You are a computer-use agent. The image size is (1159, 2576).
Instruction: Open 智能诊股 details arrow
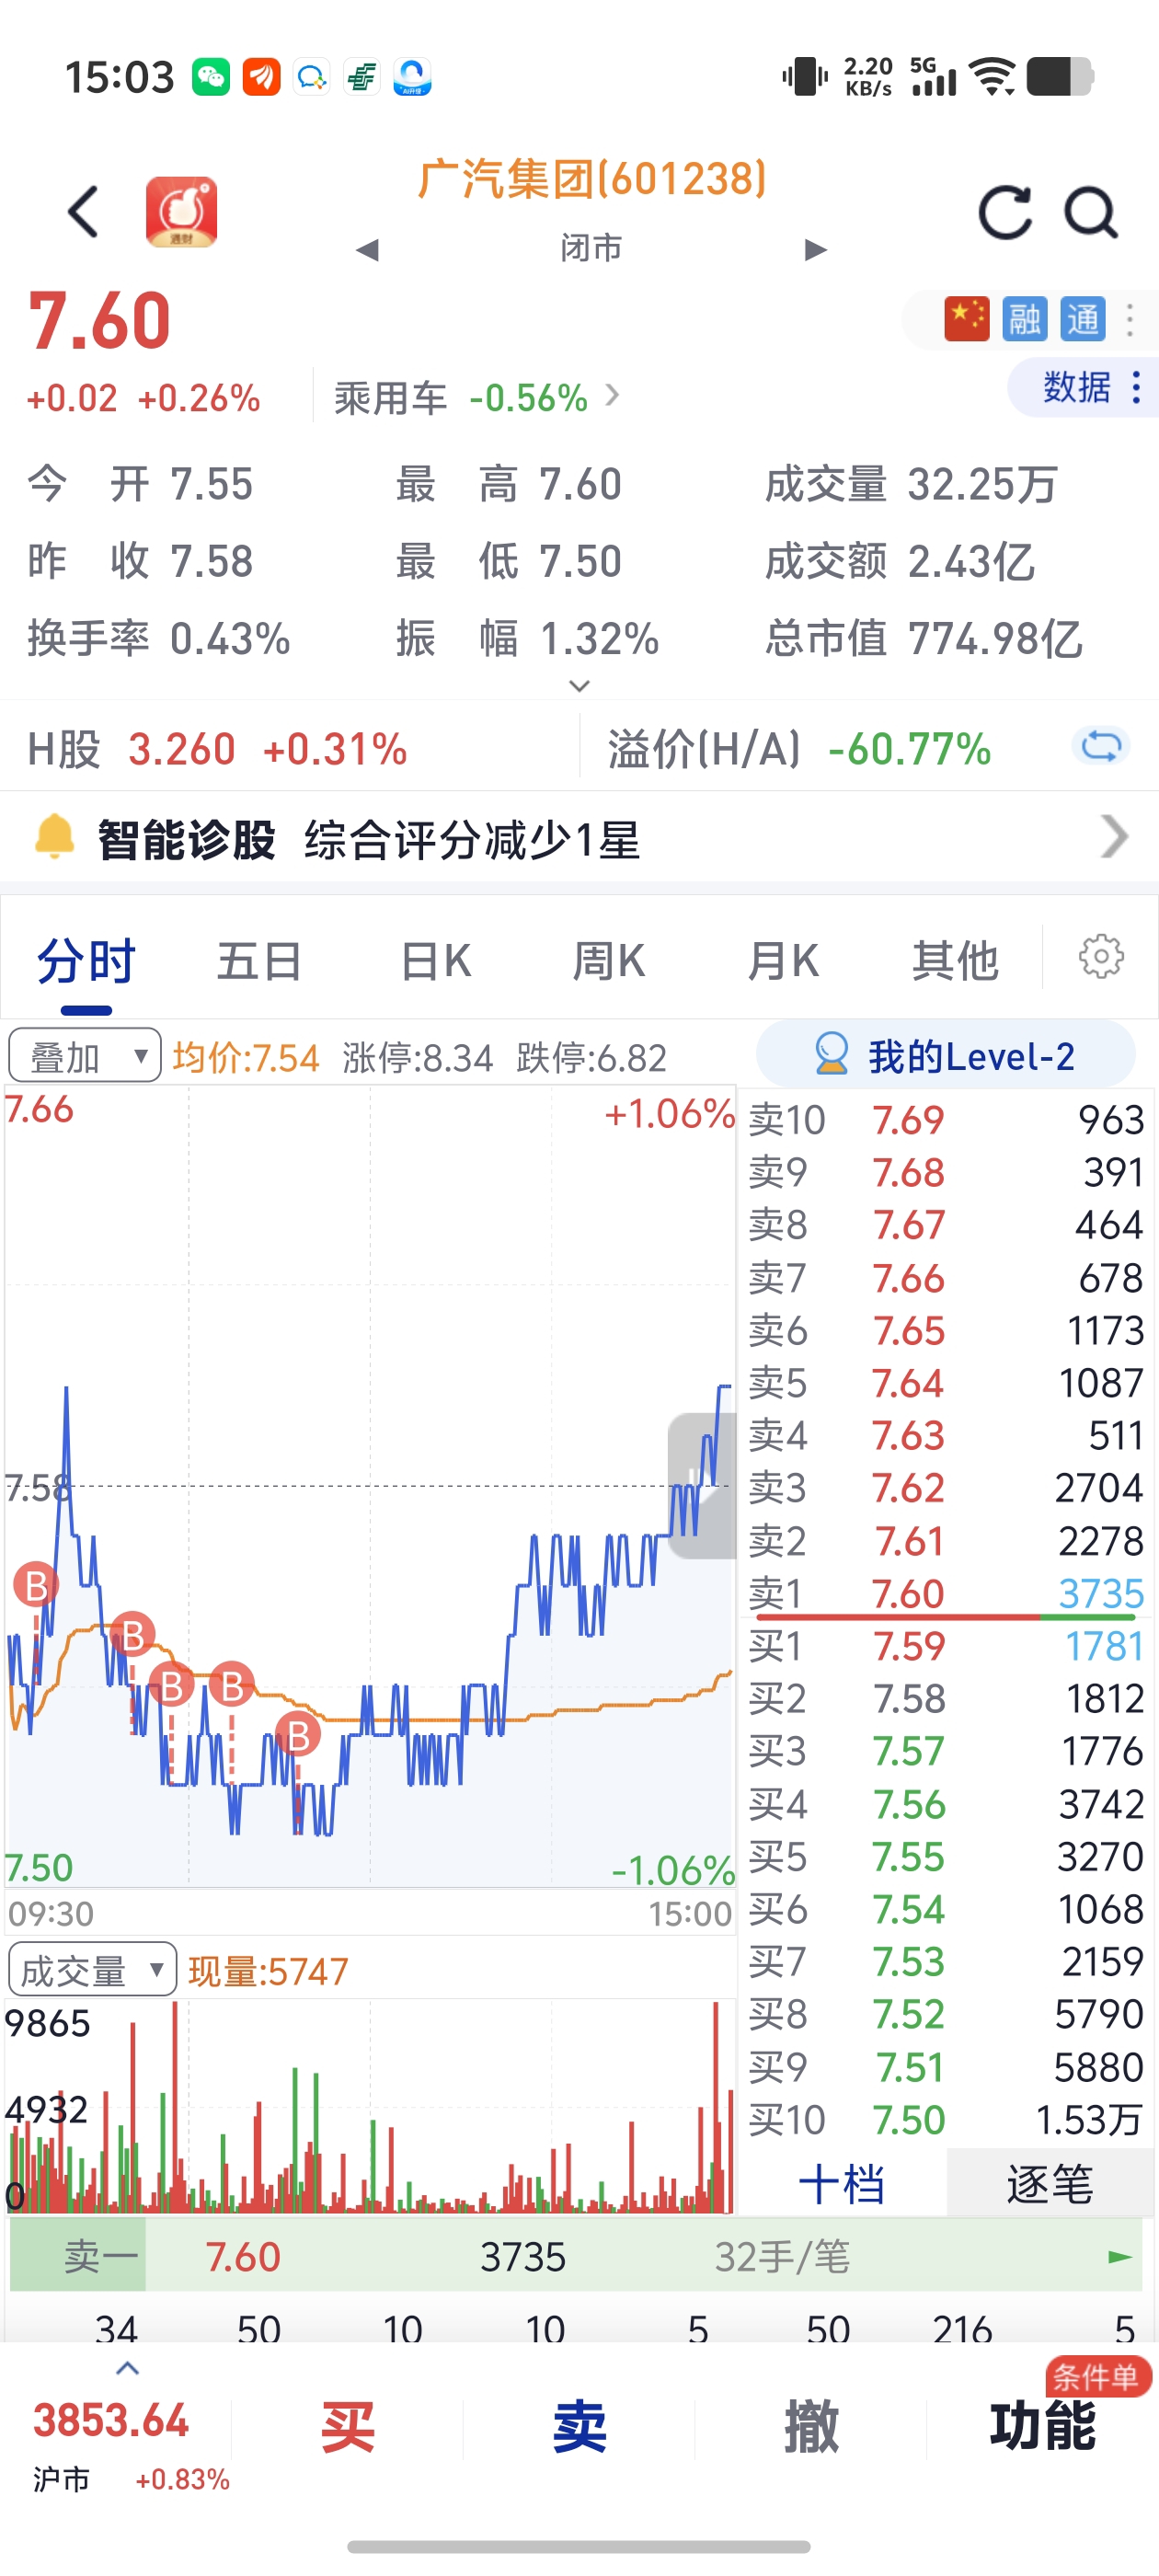tap(1114, 837)
